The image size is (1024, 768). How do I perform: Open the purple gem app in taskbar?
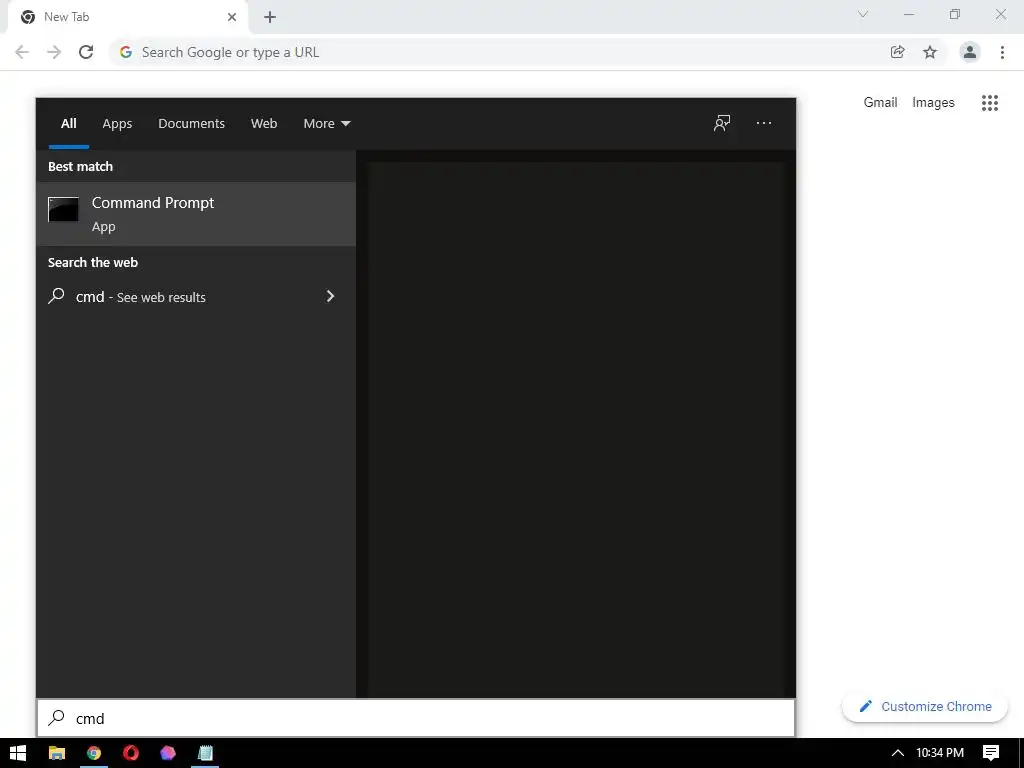point(168,753)
